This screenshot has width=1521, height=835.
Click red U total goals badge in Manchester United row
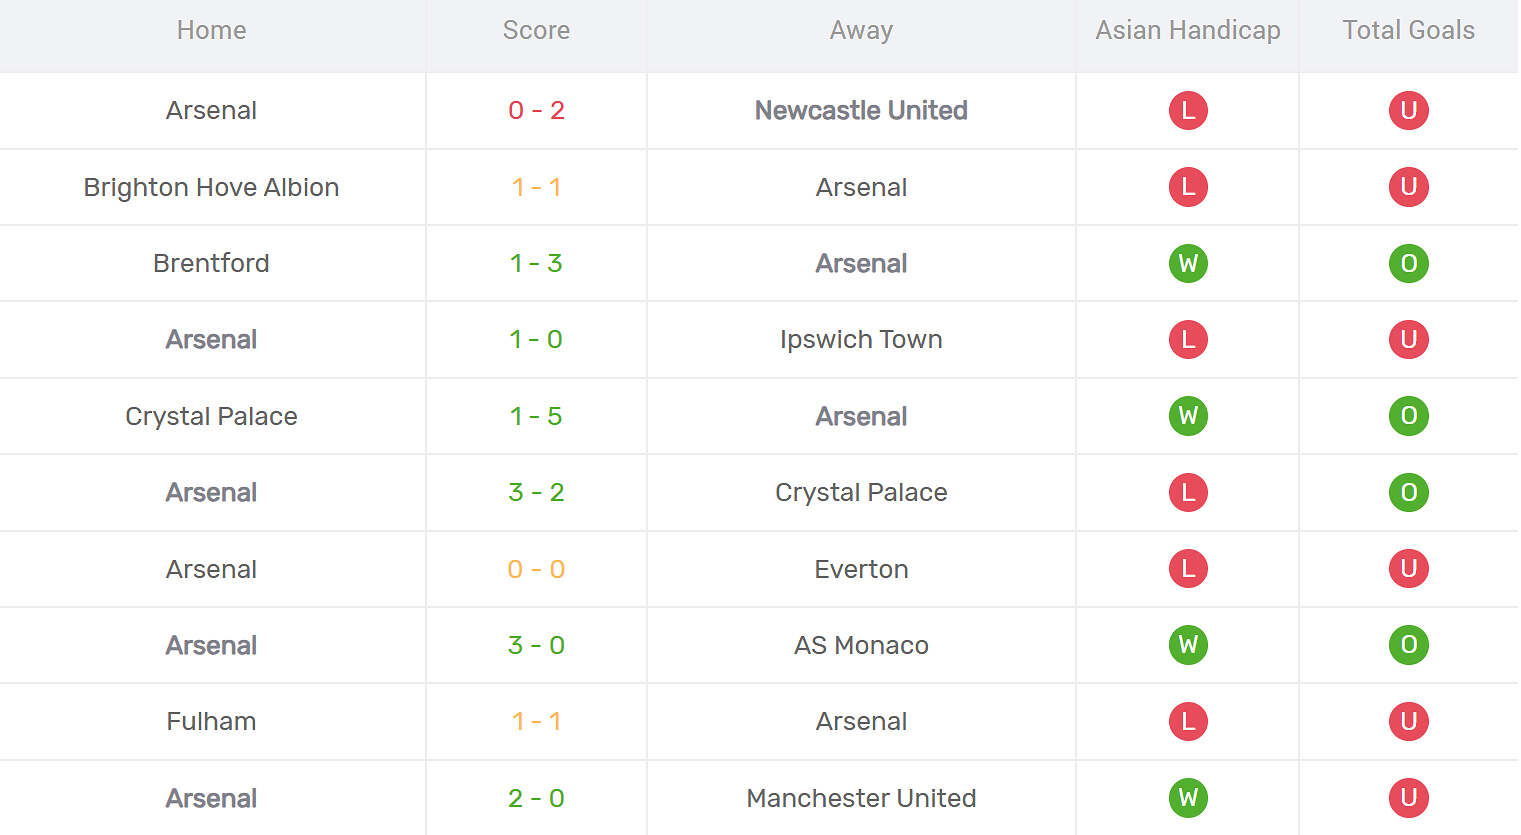[1408, 798]
